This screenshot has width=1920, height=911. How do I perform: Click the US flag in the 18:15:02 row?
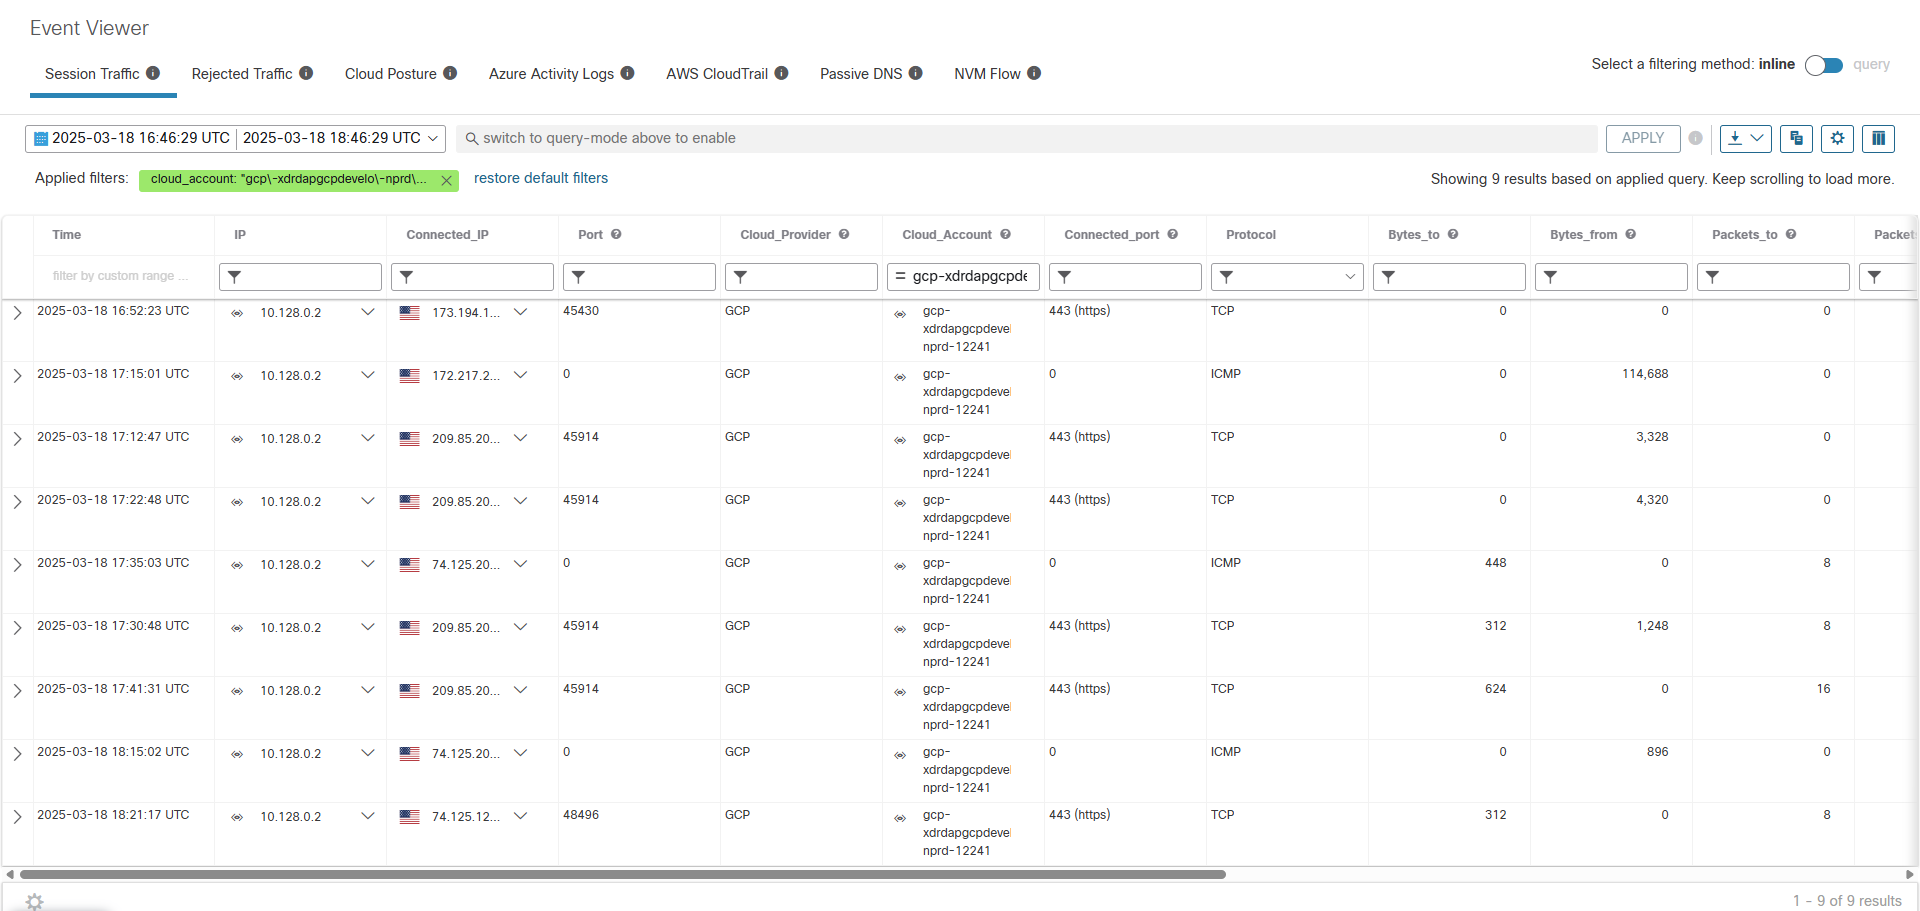click(409, 754)
